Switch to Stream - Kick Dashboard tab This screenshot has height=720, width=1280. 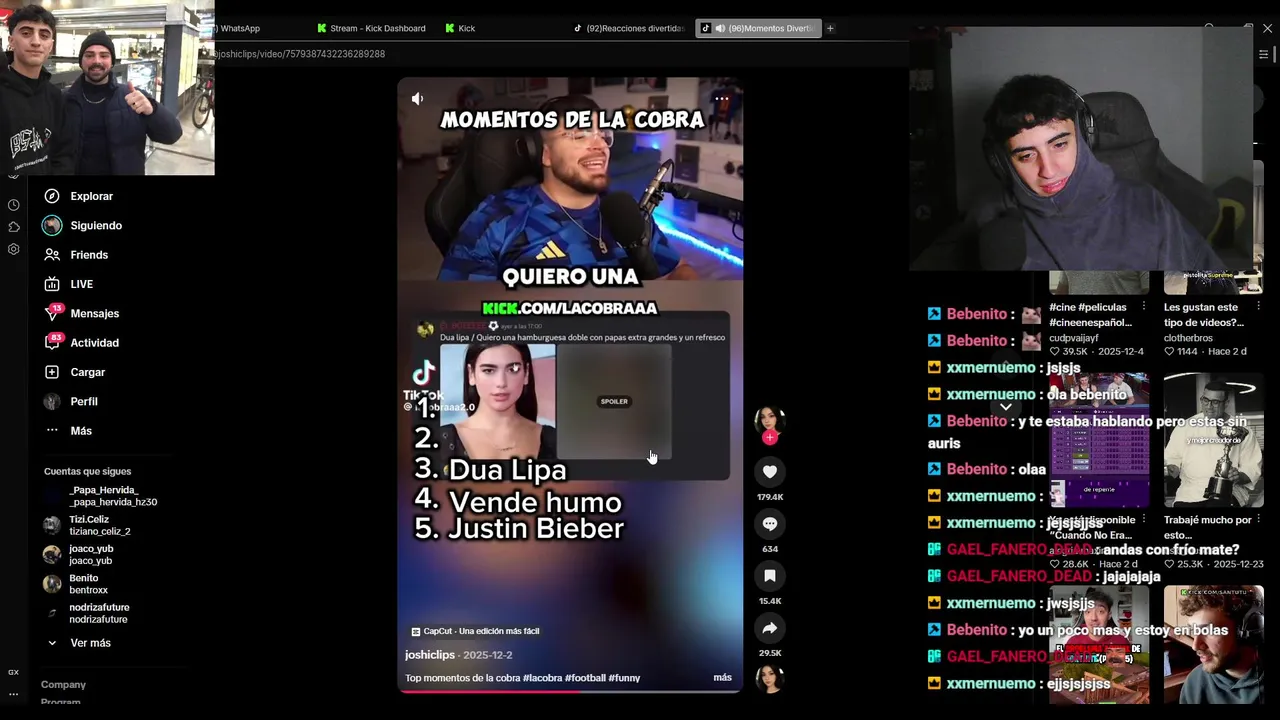pyautogui.click(x=372, y=28)
